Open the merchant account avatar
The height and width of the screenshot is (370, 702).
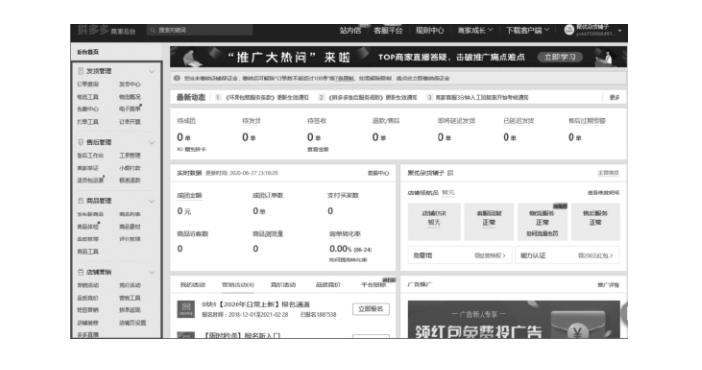coord(569,30)
